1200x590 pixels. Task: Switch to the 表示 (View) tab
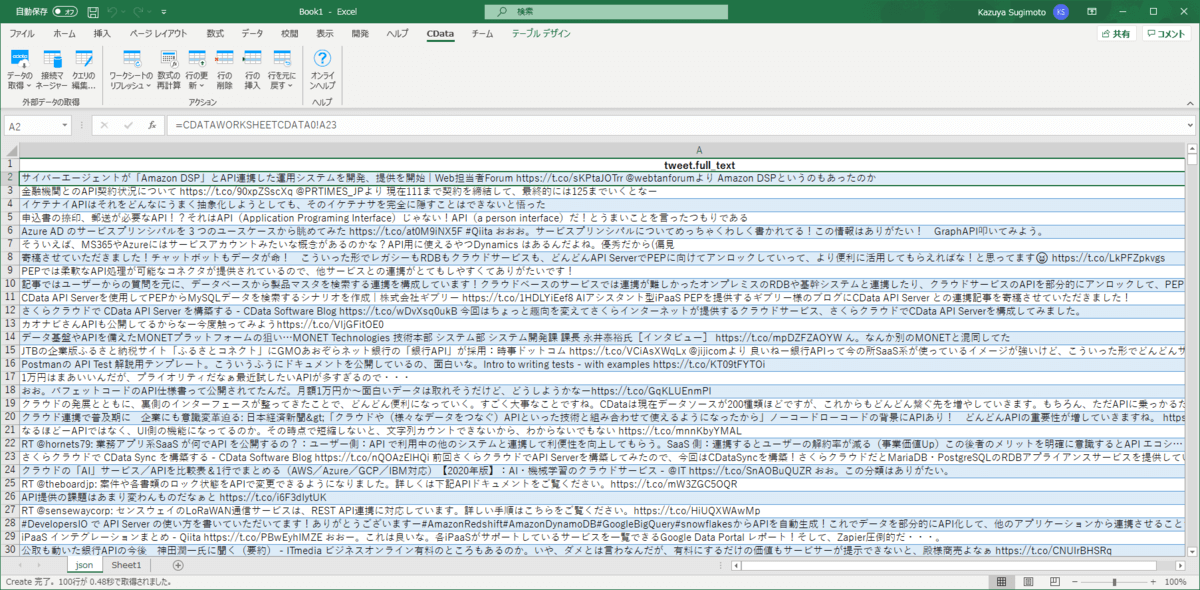(x=325, y=33)
